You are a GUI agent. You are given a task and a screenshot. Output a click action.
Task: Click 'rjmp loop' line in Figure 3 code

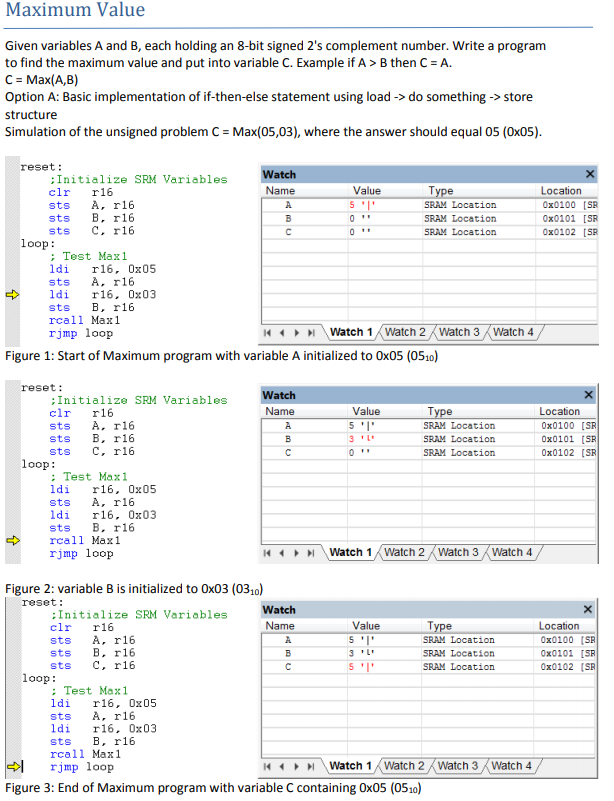point(82,767)
